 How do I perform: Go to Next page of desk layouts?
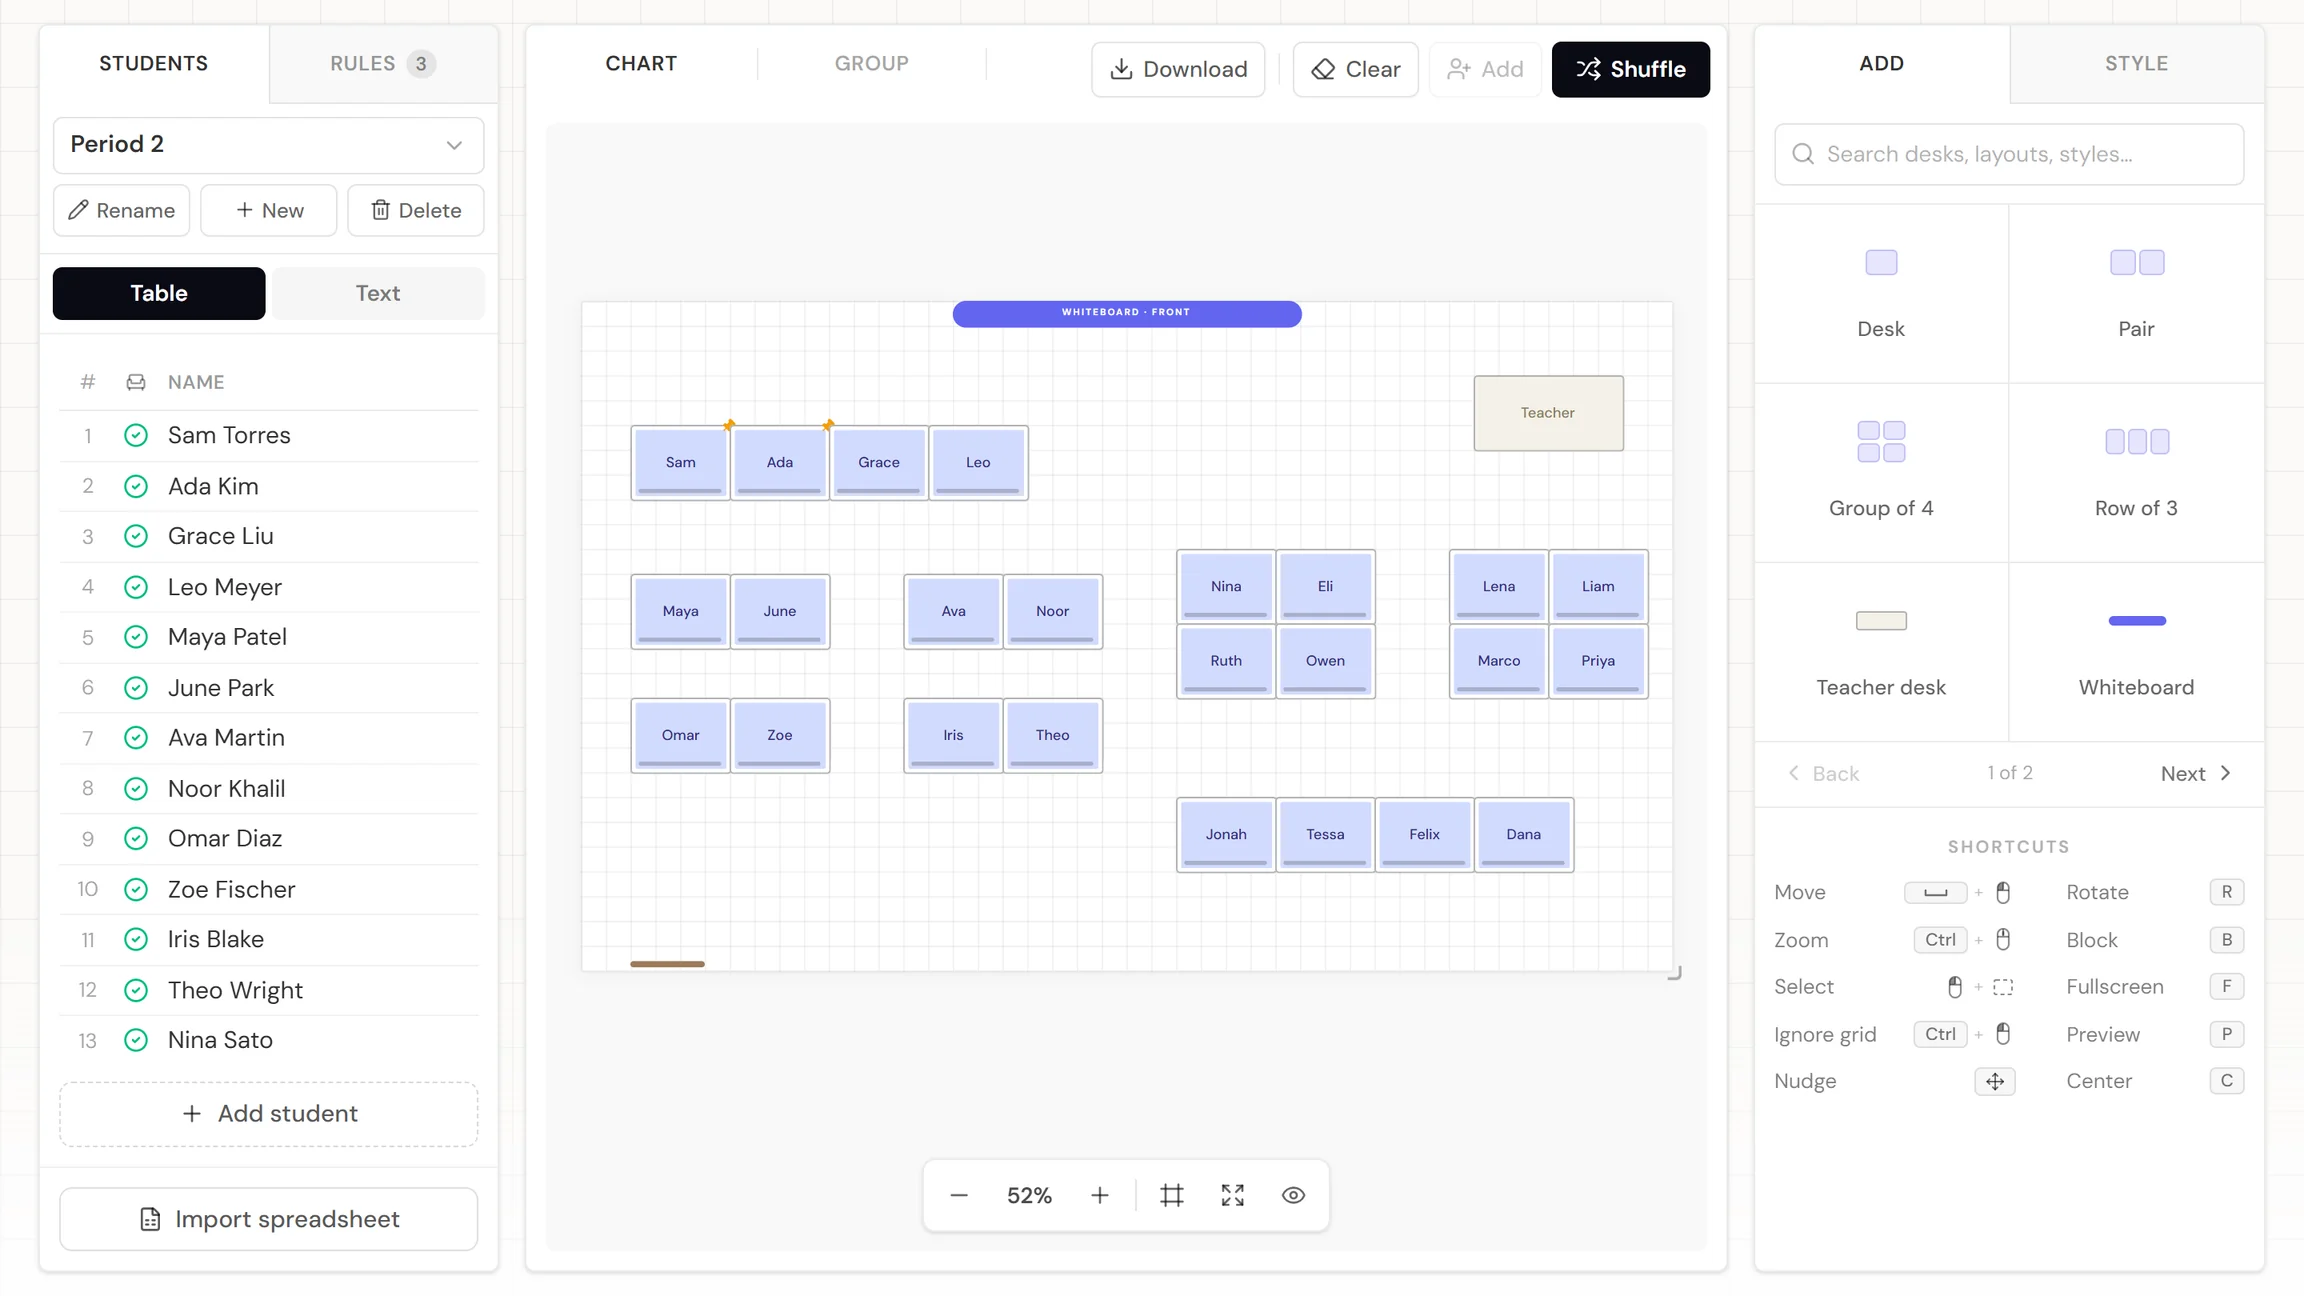(x=2195, y=773)
